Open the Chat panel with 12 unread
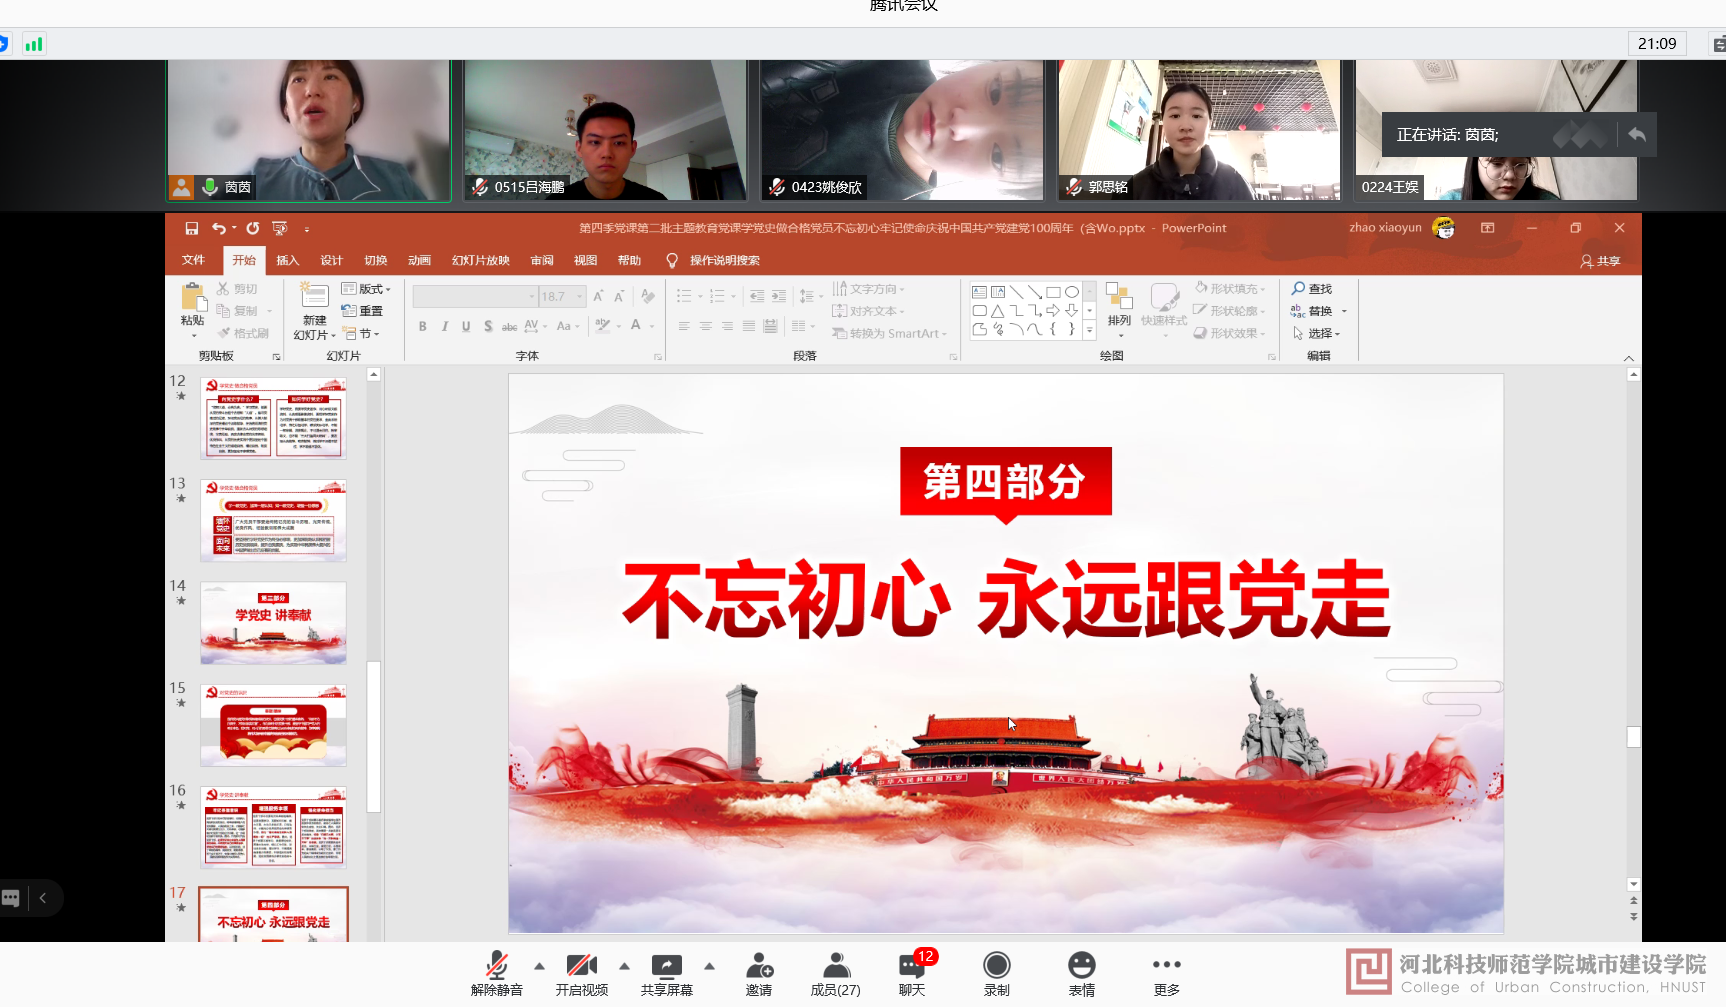 (x=911, y=966)
